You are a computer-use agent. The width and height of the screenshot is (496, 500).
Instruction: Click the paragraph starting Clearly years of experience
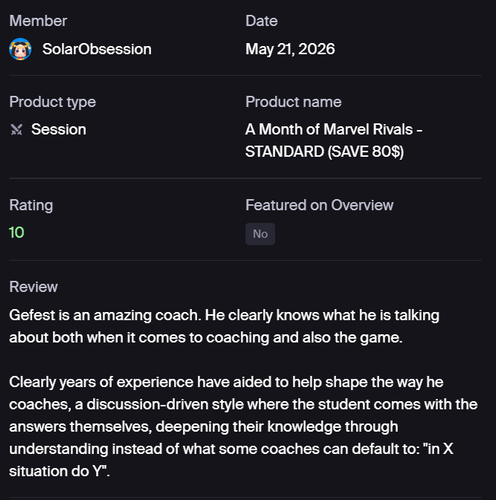click(243, 427)
